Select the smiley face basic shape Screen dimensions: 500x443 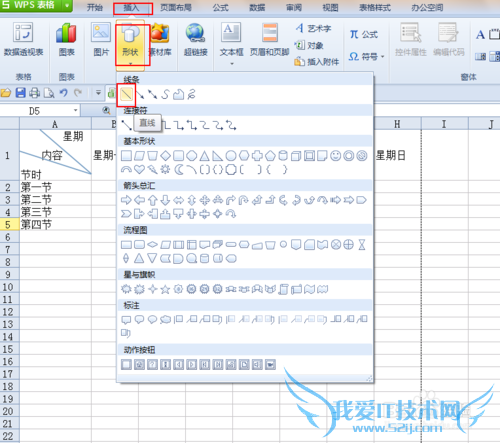(336, 156)
